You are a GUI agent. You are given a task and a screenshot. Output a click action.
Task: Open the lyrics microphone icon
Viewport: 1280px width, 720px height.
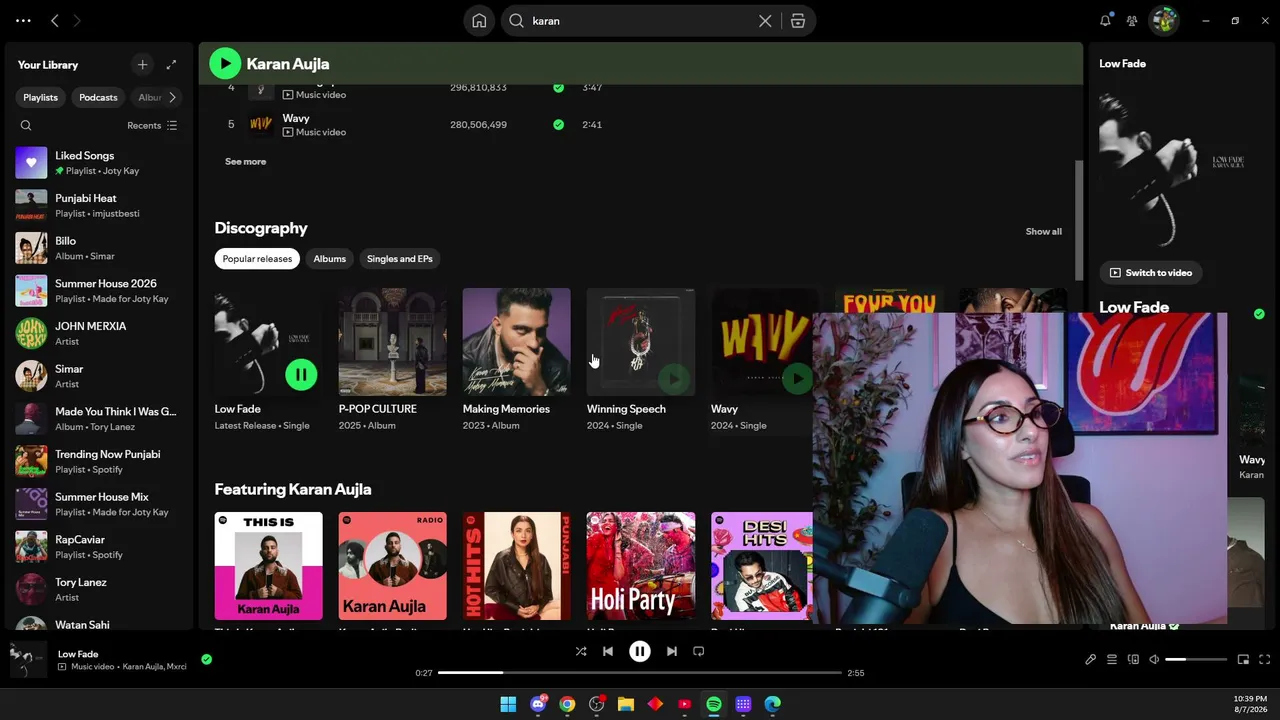tap(1091, 659)
